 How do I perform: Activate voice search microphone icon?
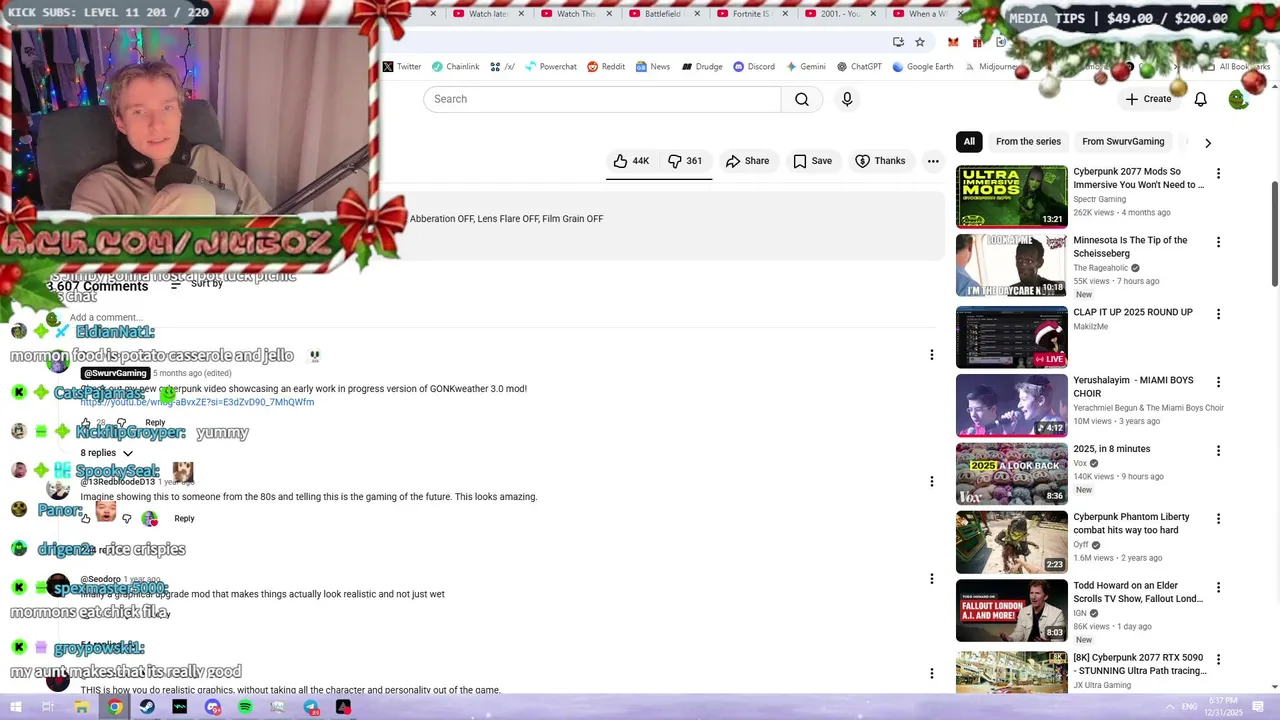(x=847, y=99)
